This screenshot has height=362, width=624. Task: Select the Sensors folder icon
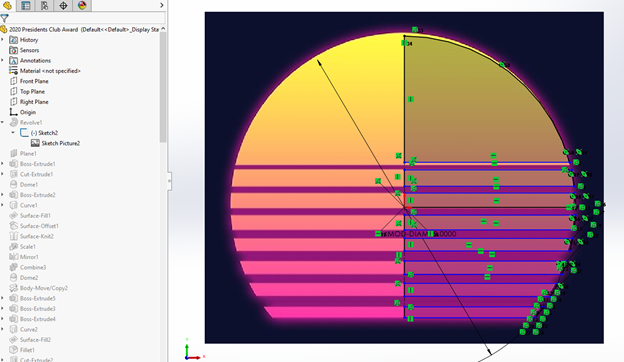[14, 50]
